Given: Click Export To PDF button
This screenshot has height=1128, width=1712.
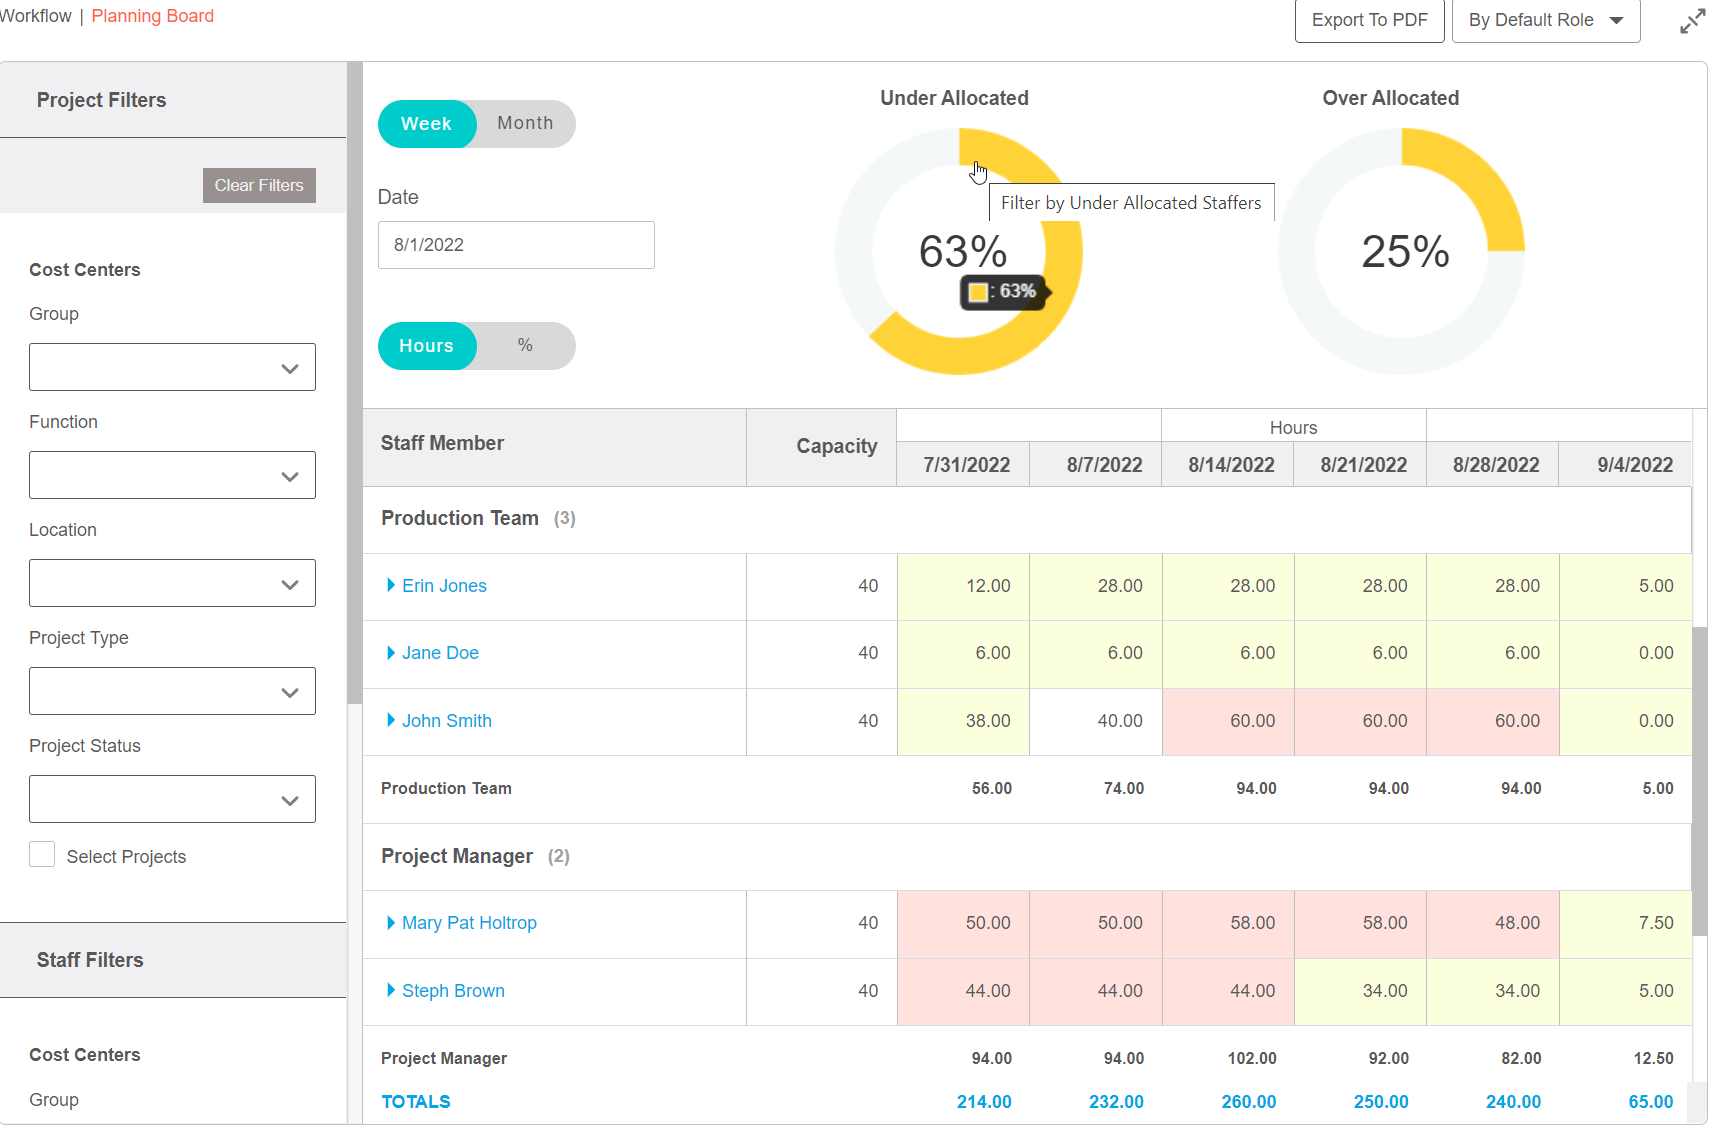Looking at the screenshot, I should click(1369, 20).
